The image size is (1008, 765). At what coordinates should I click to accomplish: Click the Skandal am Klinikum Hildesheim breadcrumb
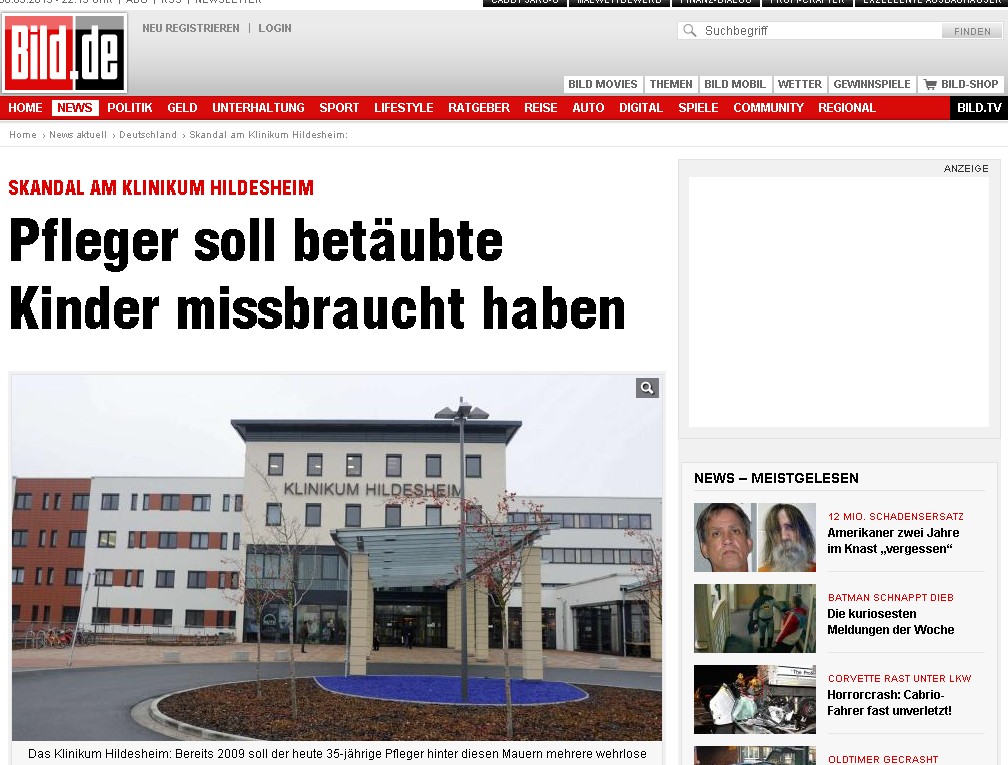pyautogui.click(x=268, y=135)
